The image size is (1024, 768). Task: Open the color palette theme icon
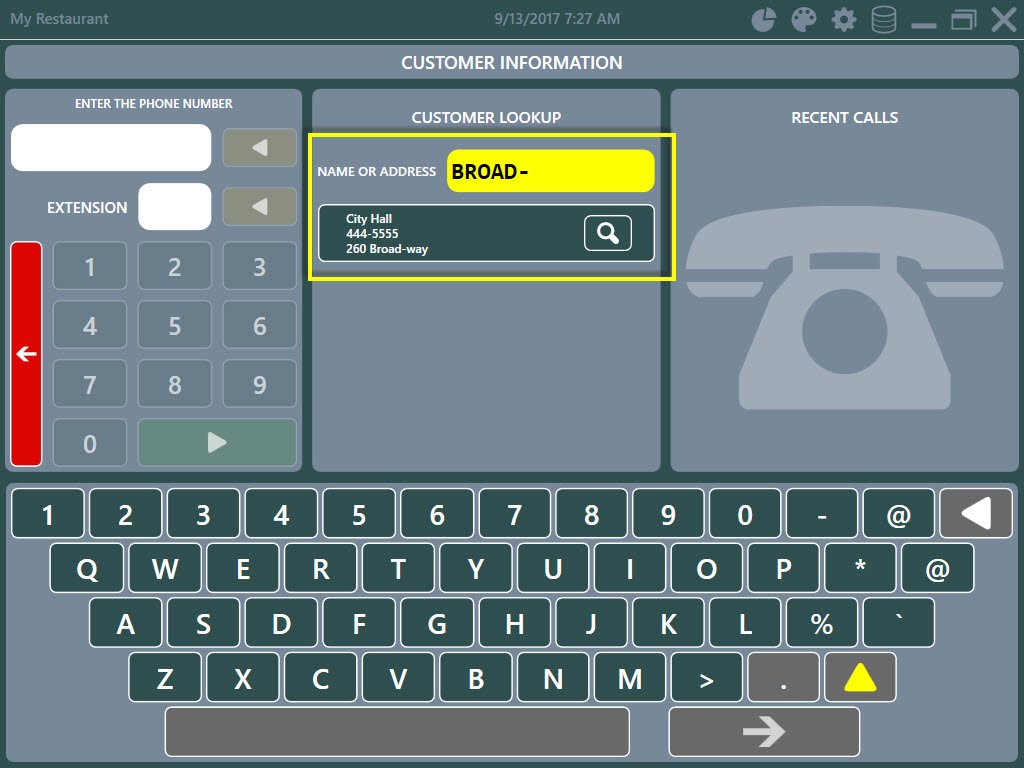(x=804, y=20)
